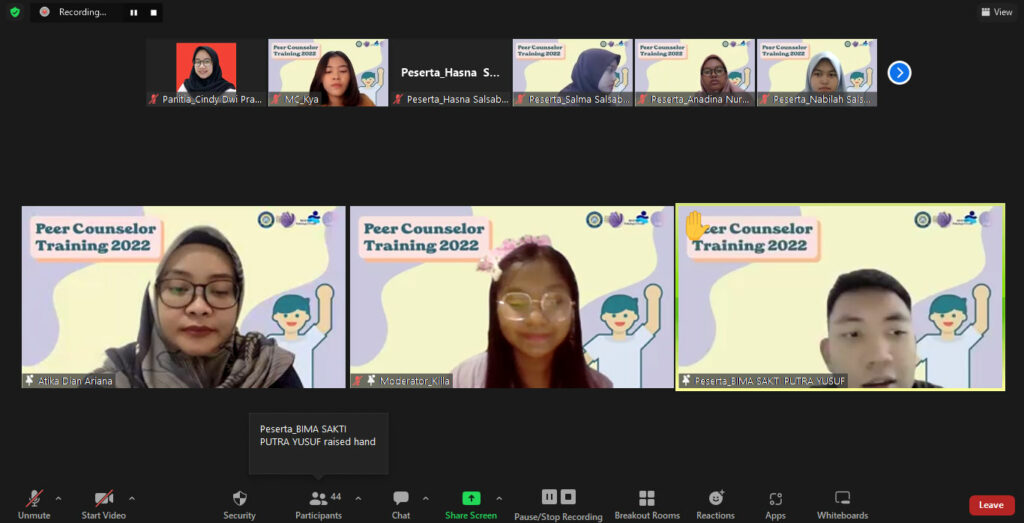Viewport: 1024px width, 523px height.
Task: Show next participants with blue arrow
Action: 899,72
